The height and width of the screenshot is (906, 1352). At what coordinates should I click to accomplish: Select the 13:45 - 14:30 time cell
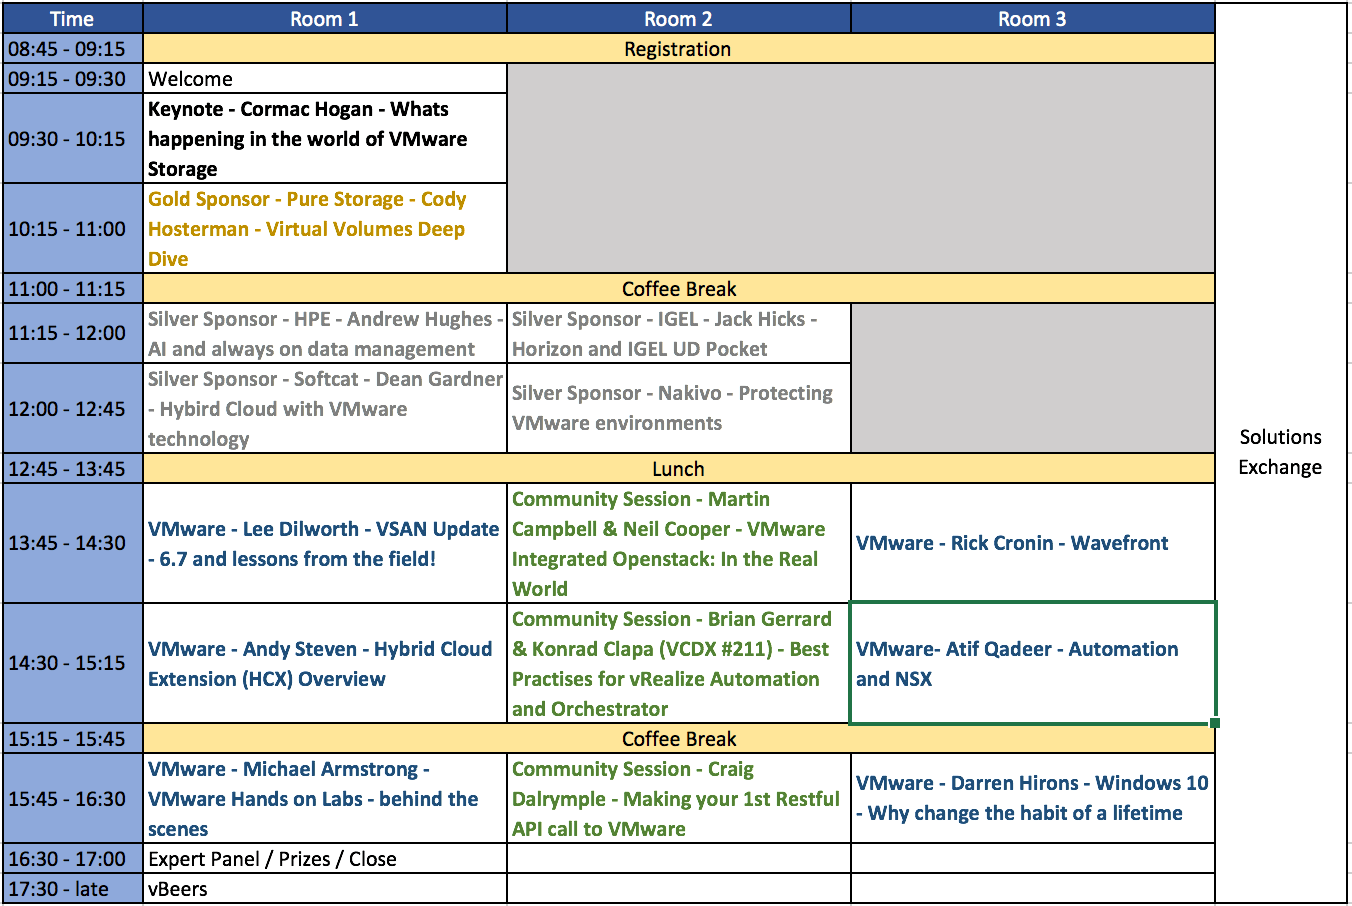point(73,544)
